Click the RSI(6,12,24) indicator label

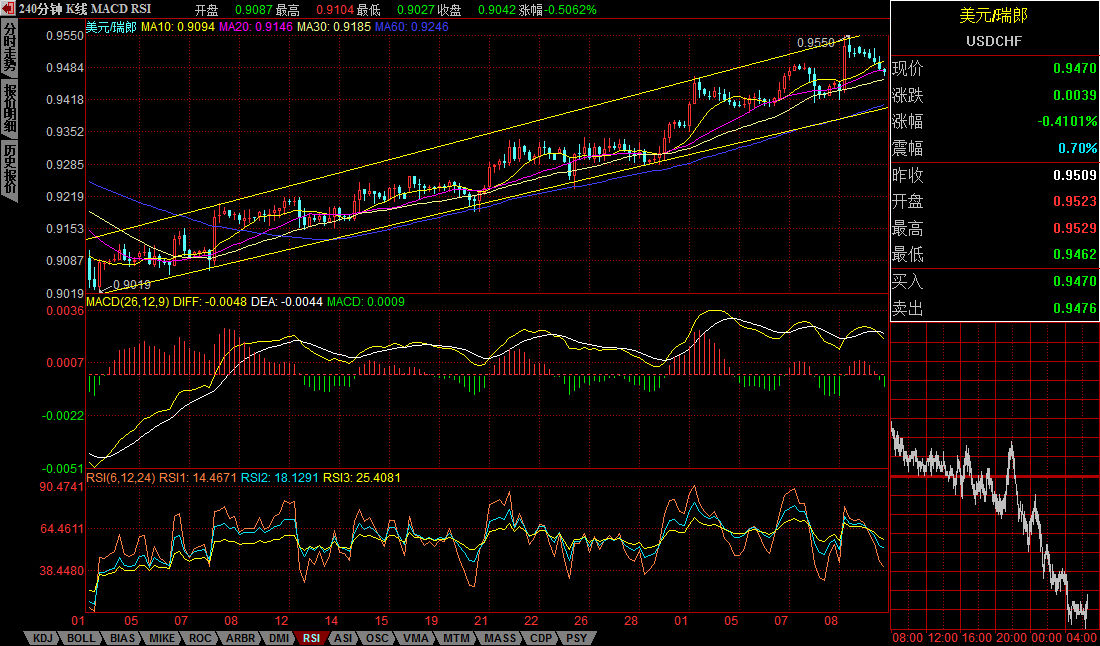click(121, 478)
